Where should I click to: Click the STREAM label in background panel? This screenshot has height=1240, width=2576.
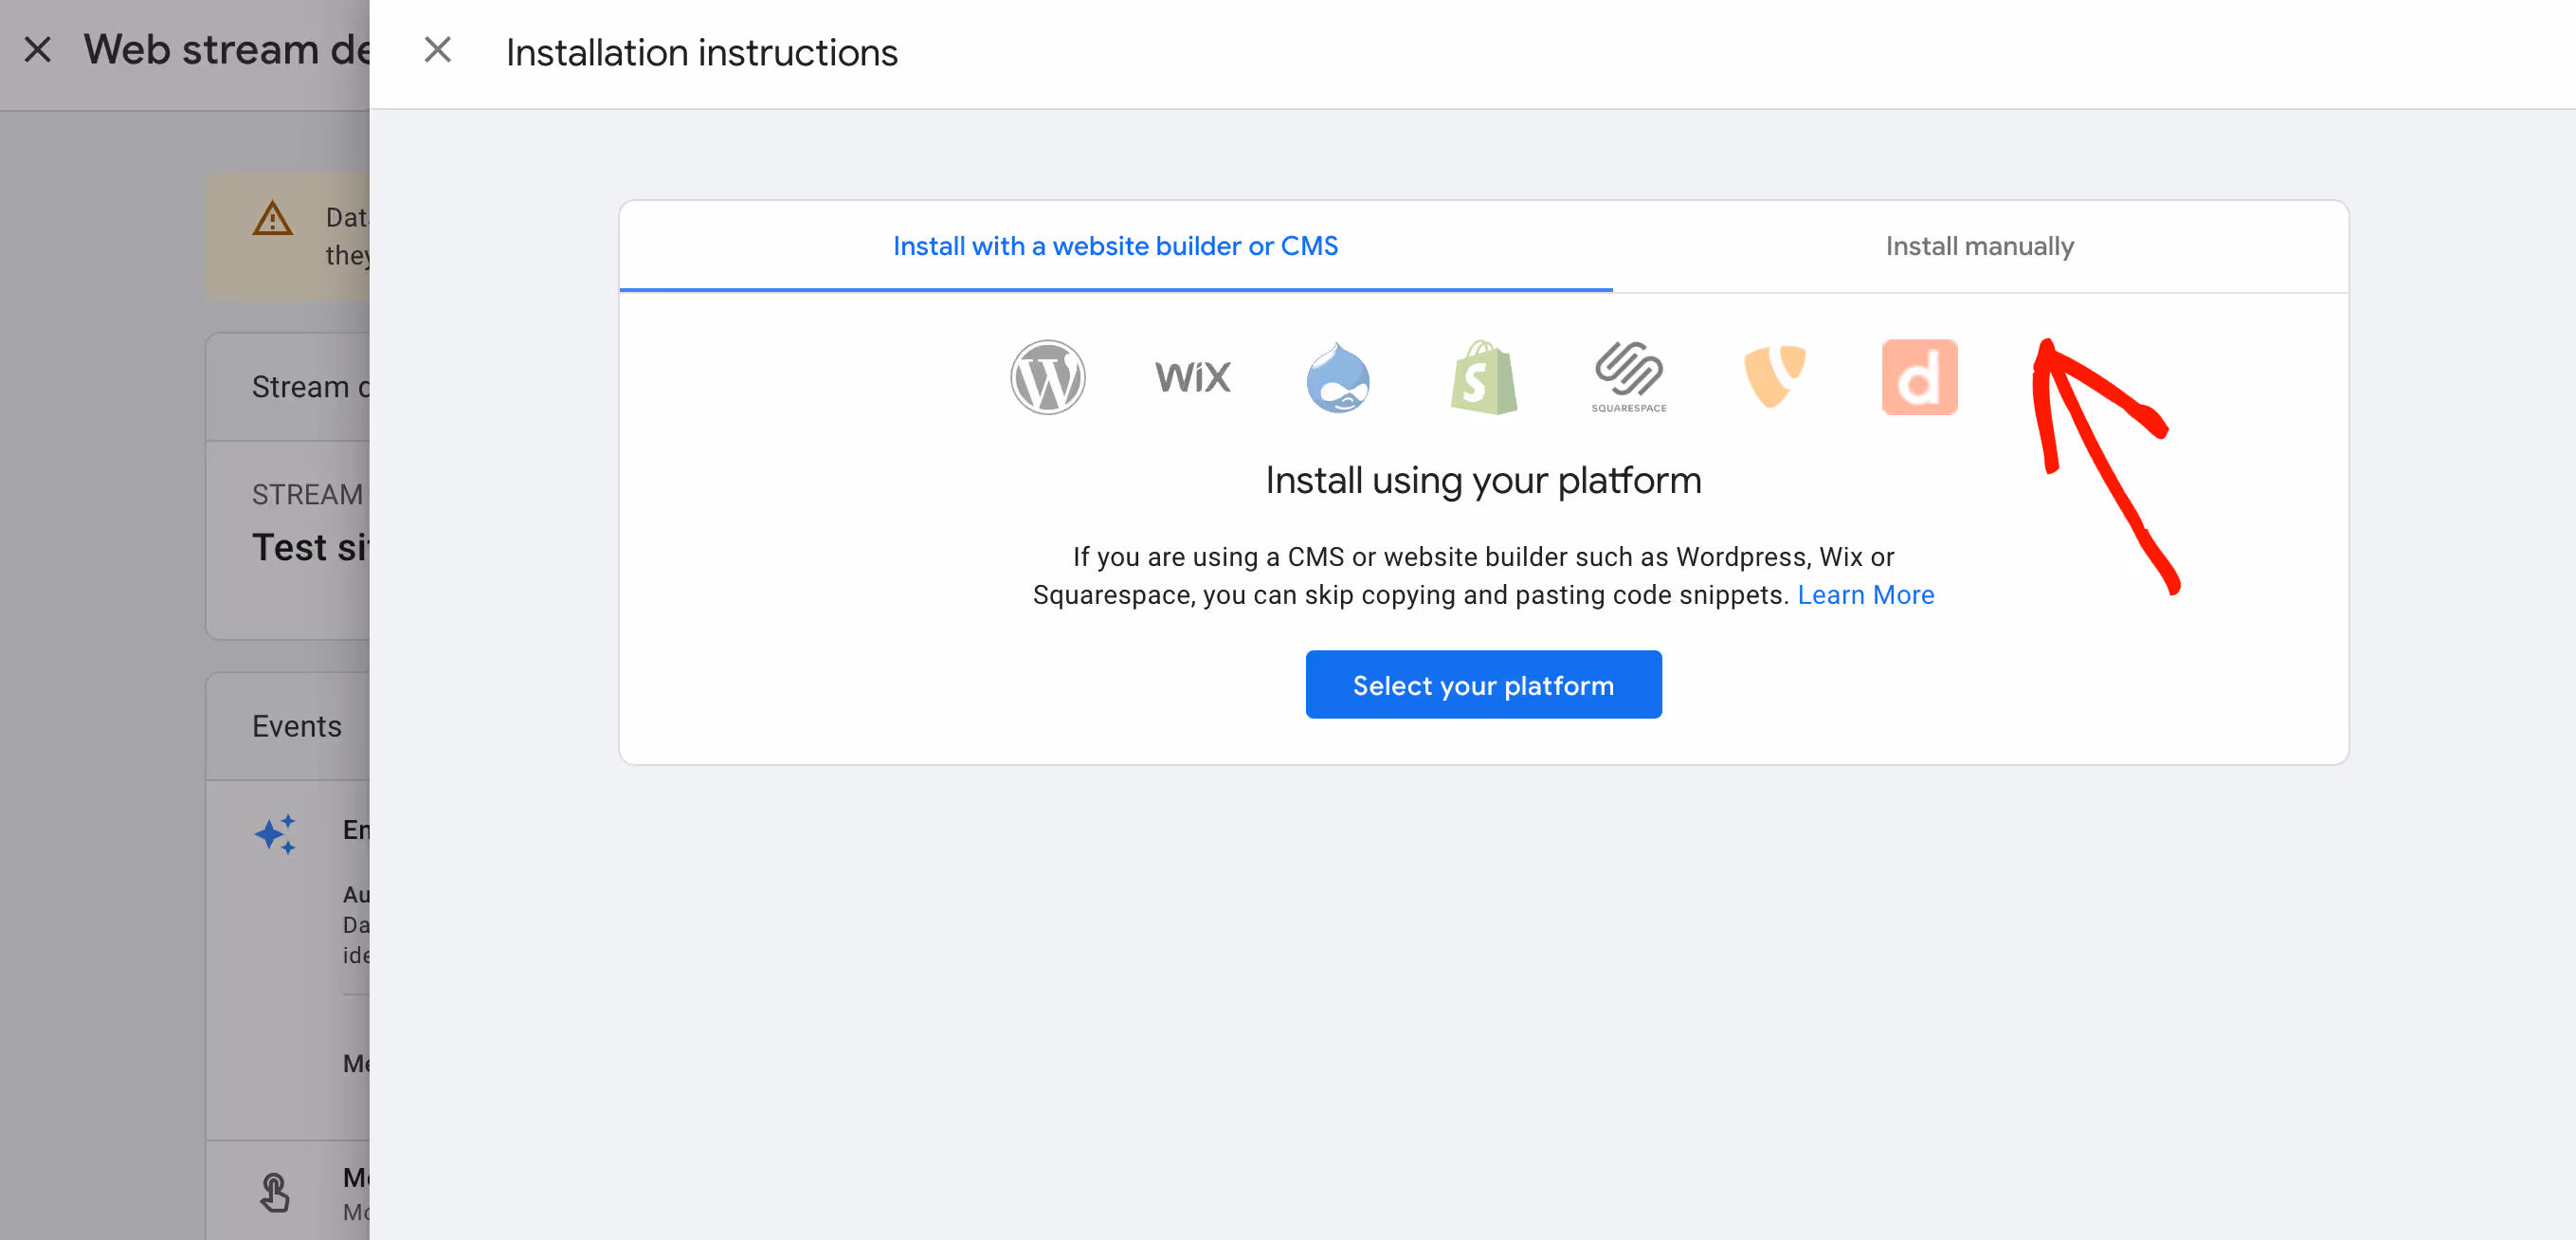307,494
